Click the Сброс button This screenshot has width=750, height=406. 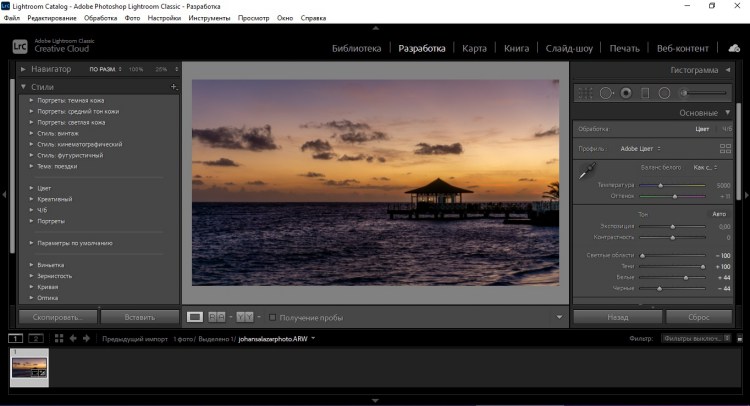(699, 317)
